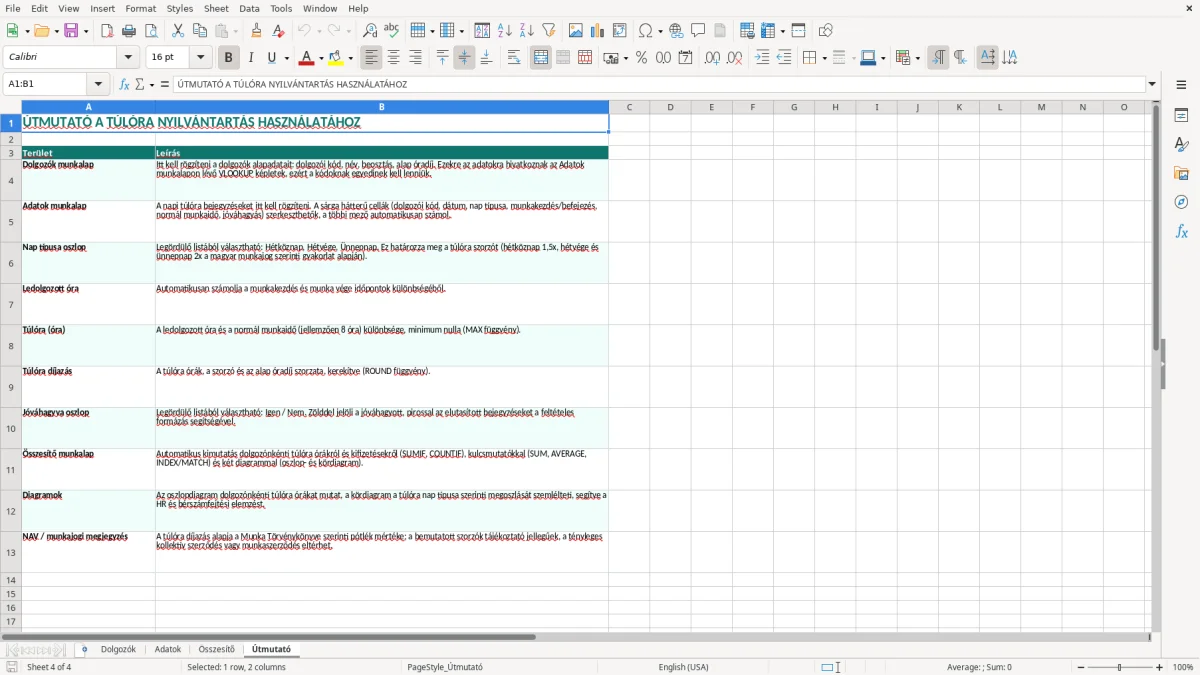The image size is (1200, 675).
Task: Select the Clone Formatting paintbrush
Action: coord(257,31)
